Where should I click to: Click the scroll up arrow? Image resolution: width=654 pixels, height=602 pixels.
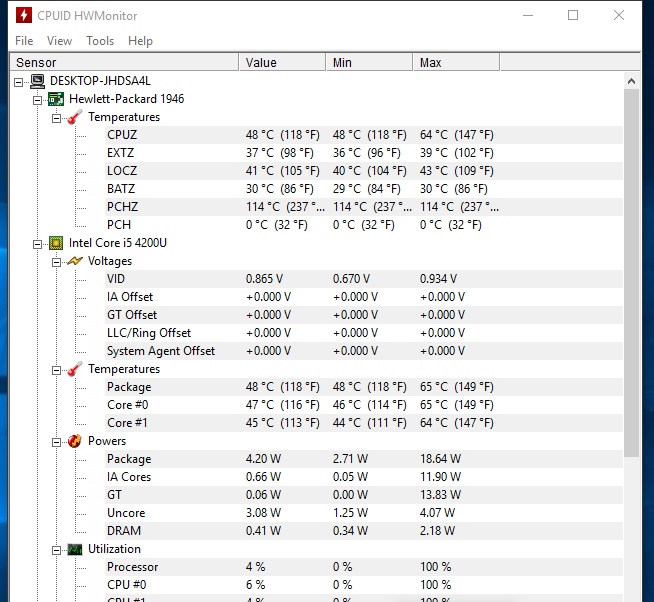coord(631,81)
